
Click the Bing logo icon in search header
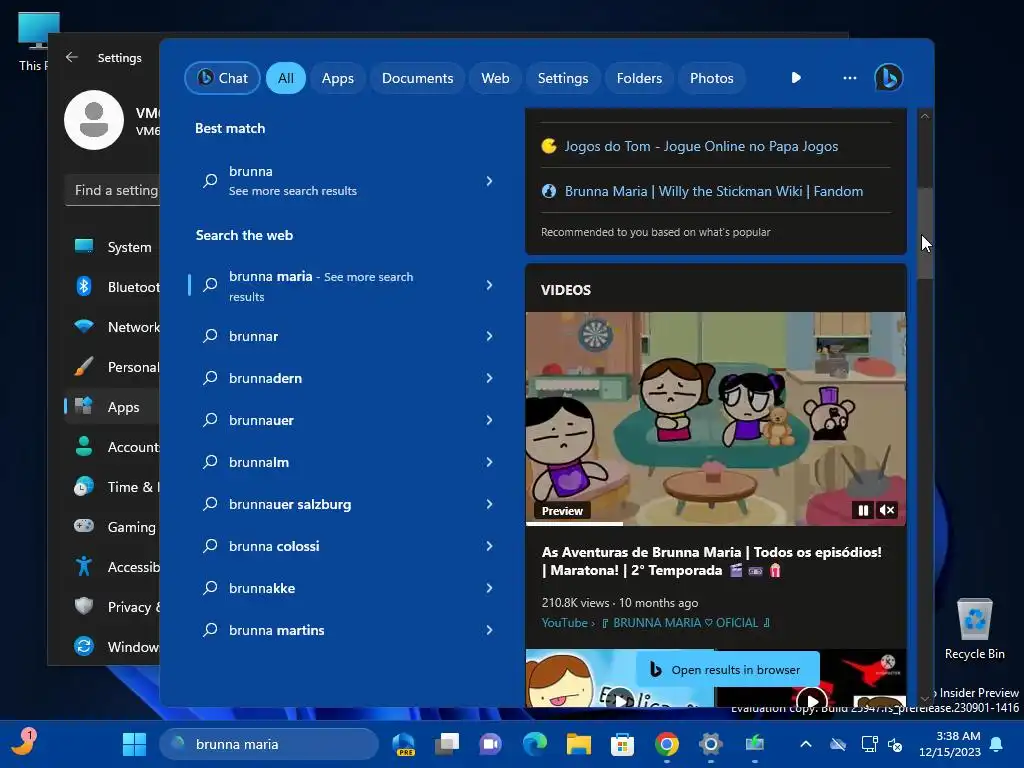click(x=889, y=78)
